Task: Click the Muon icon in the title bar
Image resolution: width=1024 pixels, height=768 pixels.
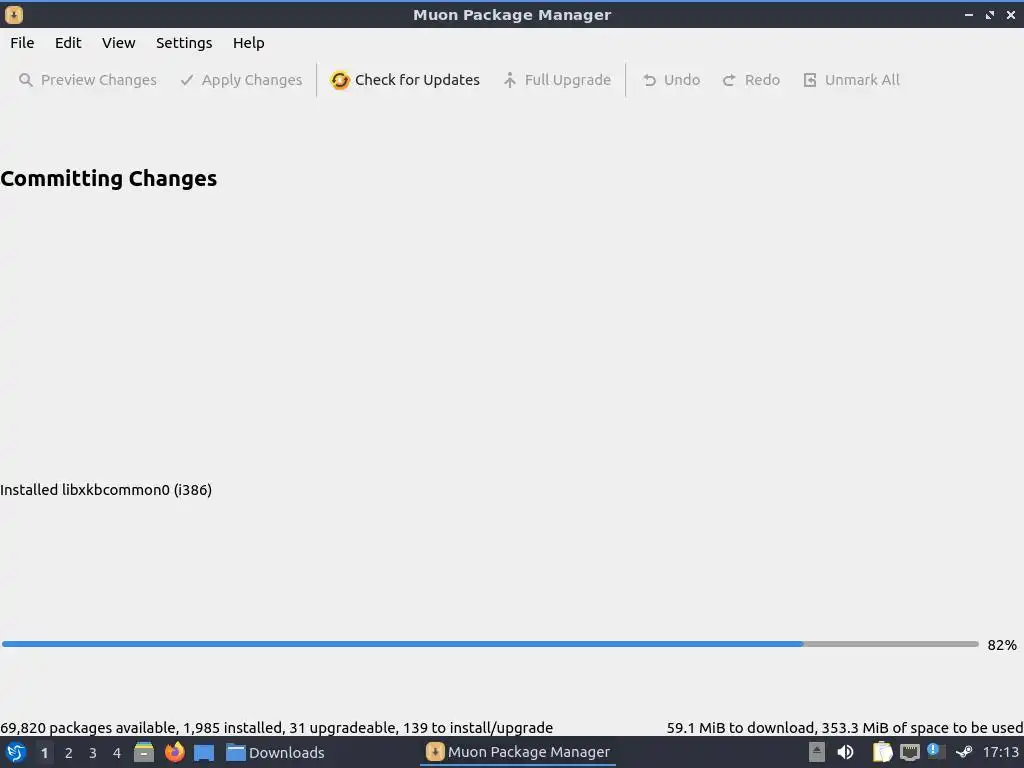Action: point(13,14)
